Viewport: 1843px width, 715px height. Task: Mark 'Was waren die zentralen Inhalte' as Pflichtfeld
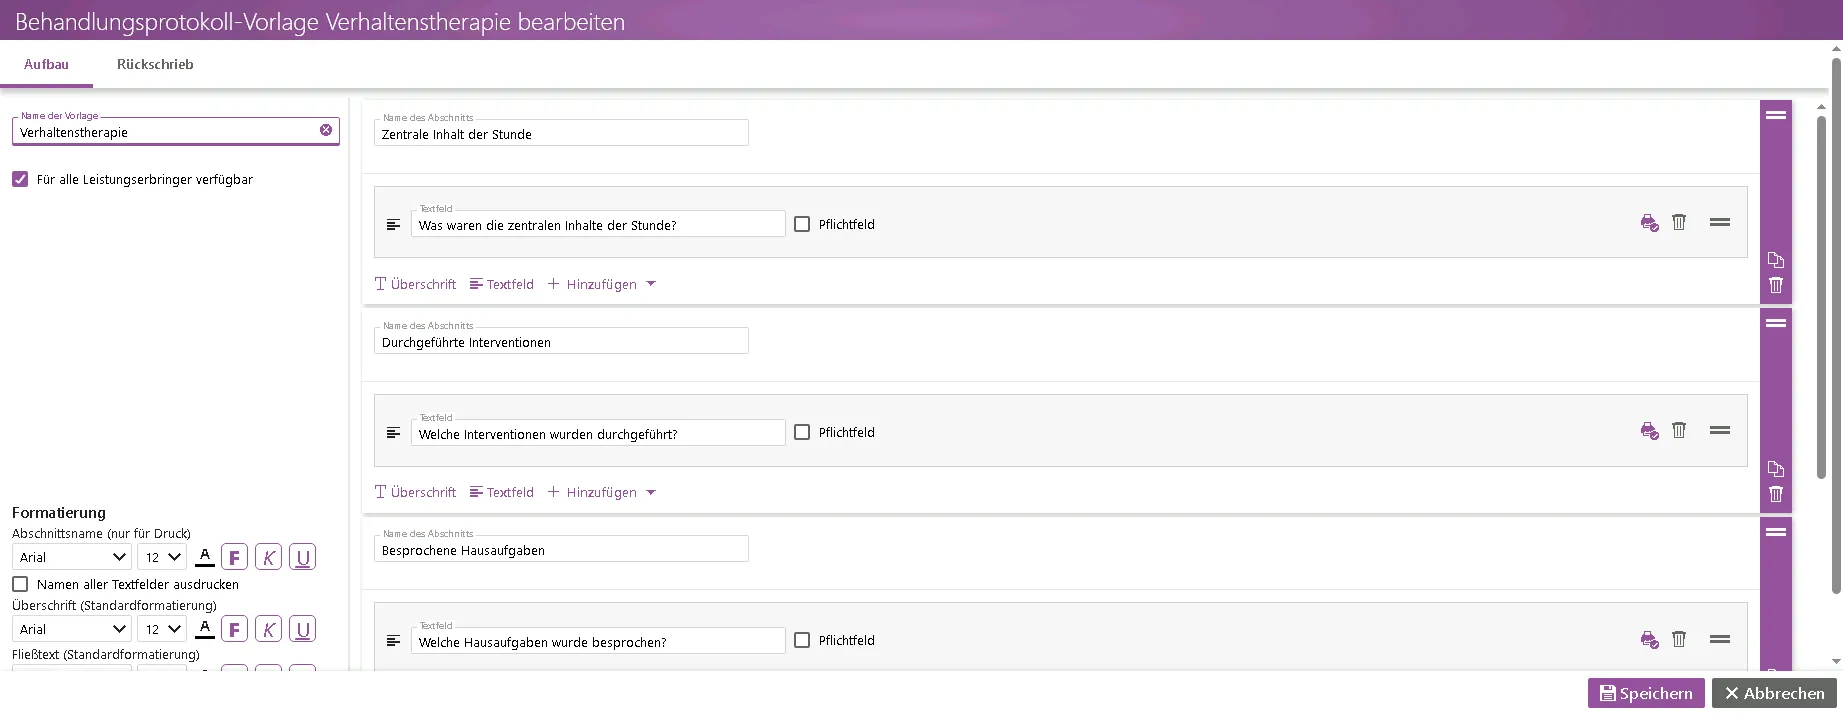[802, 224]
